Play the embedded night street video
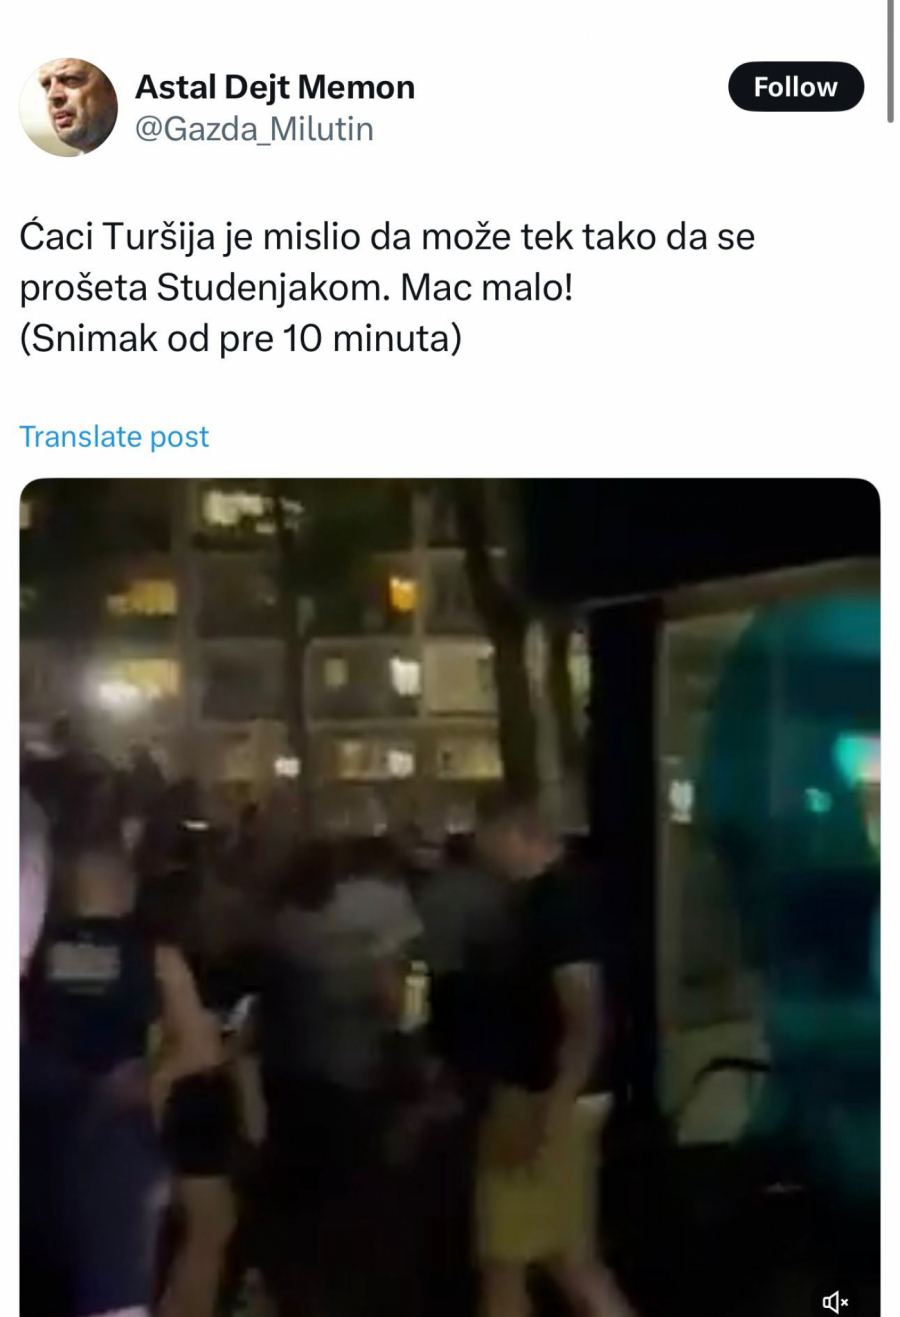The width and height of the screenshot is (900, 1317). (x=450, y=897)
